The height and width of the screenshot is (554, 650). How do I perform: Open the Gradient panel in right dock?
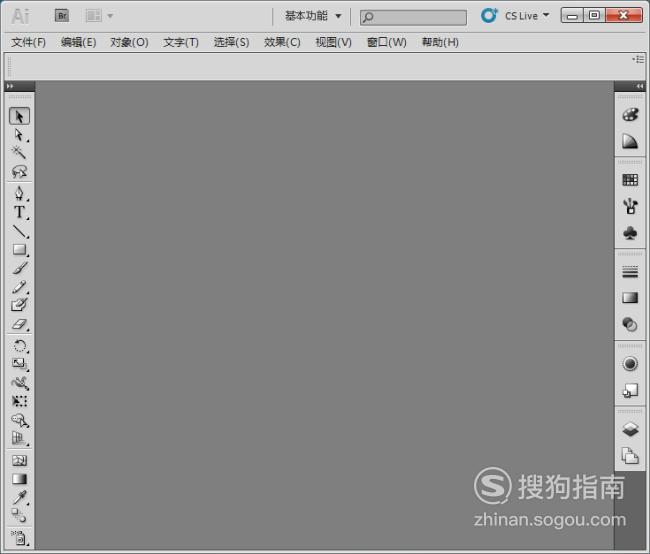tap(630, 298)
